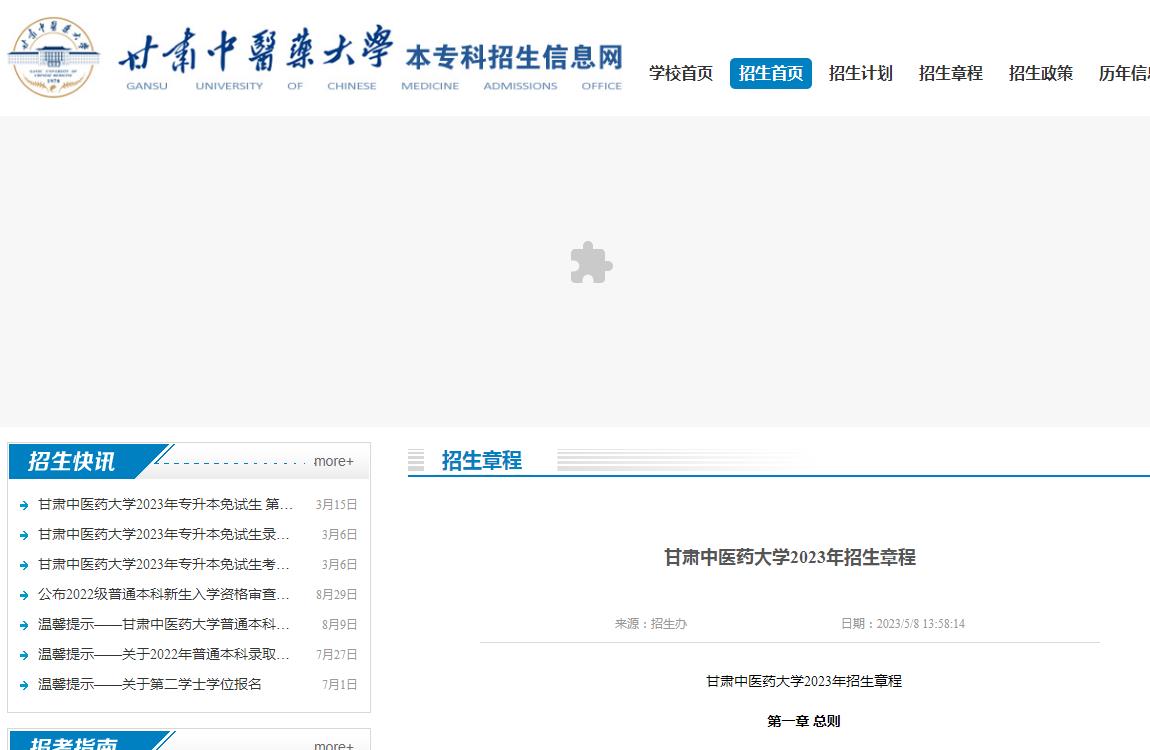Click the striped icon beside 招生章程 heading
The width and height of the screenshot is (1150, 750).
click(x=416, y=460)
